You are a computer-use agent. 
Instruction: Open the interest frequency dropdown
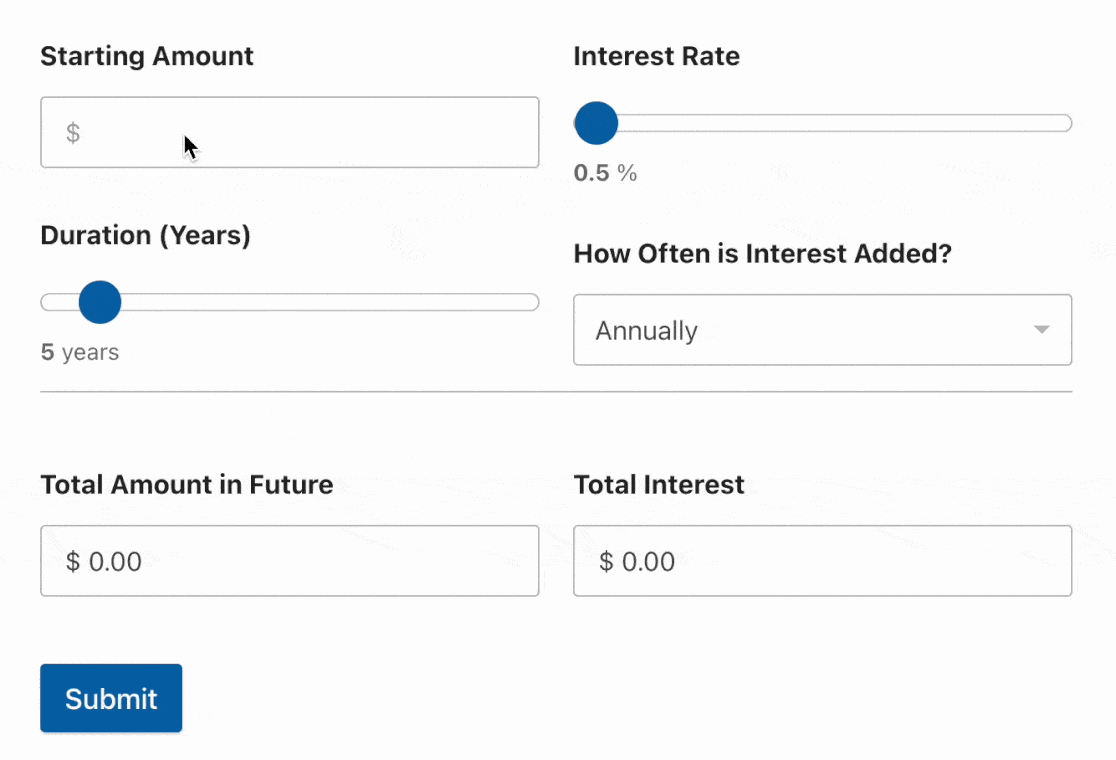(822, 330)
